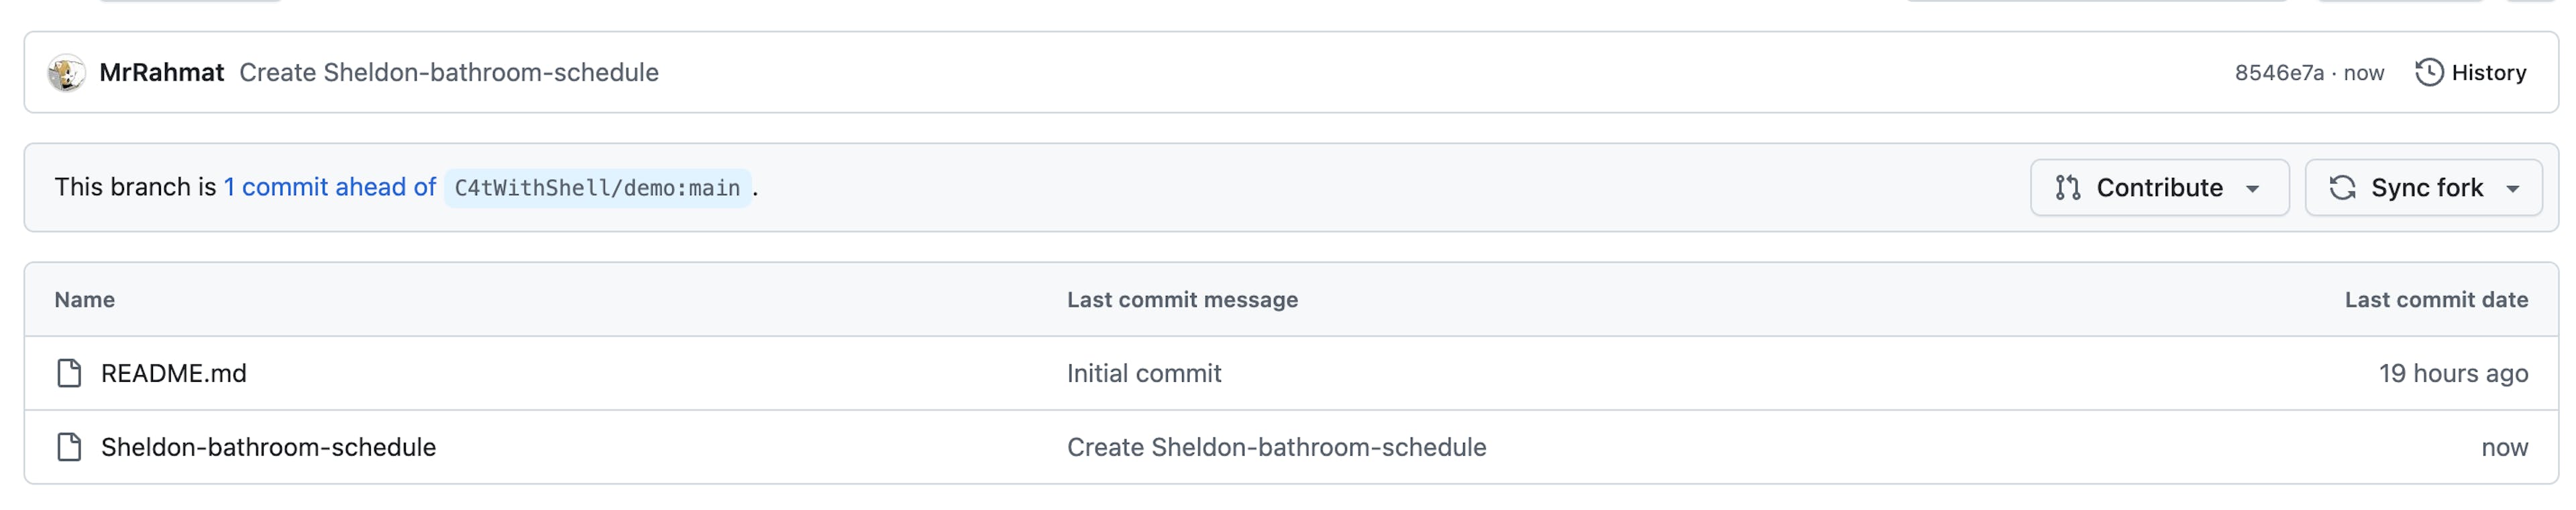The width and height of the screenshot is (2576, 510).
Task: Open the C4tWithShell/demo:main branch reference
Action: coord(597,188)
